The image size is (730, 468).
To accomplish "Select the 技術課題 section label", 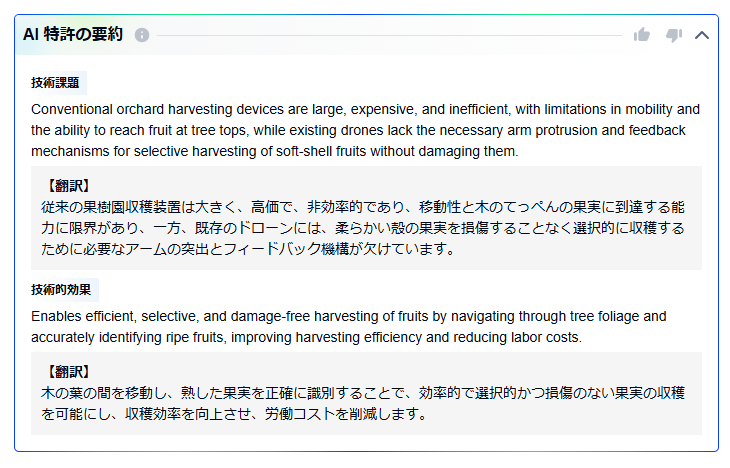I will pyautogui.click(x=55, y=83).
